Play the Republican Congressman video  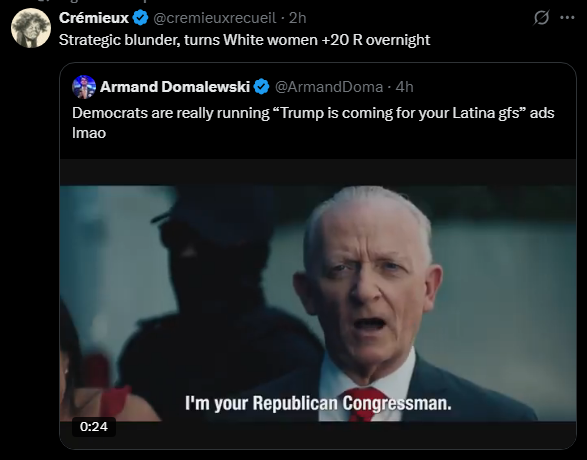click(x=318, y=304)
